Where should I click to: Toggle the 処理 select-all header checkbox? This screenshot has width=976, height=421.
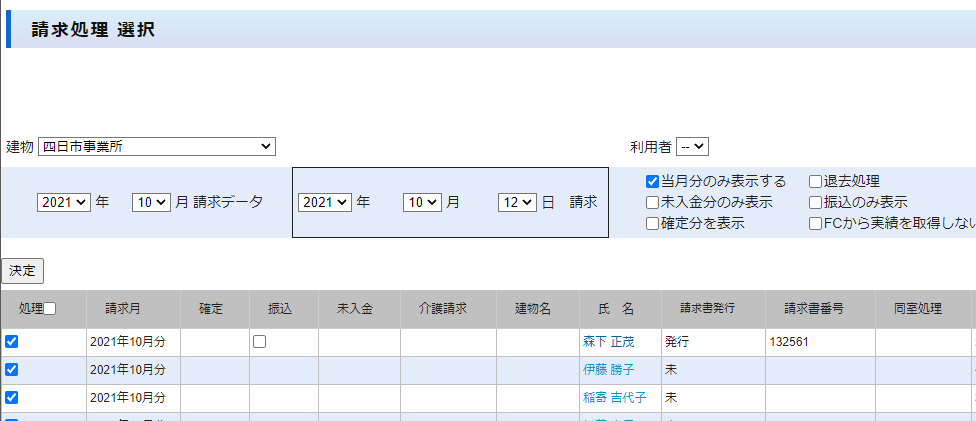[49, 309]
